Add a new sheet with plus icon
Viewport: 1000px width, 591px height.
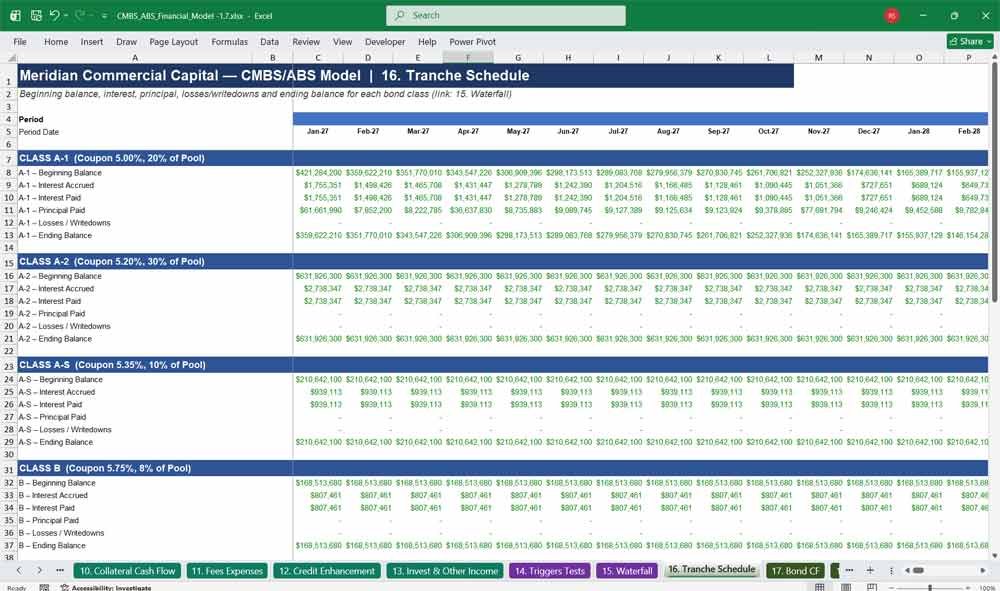point(870,571)
